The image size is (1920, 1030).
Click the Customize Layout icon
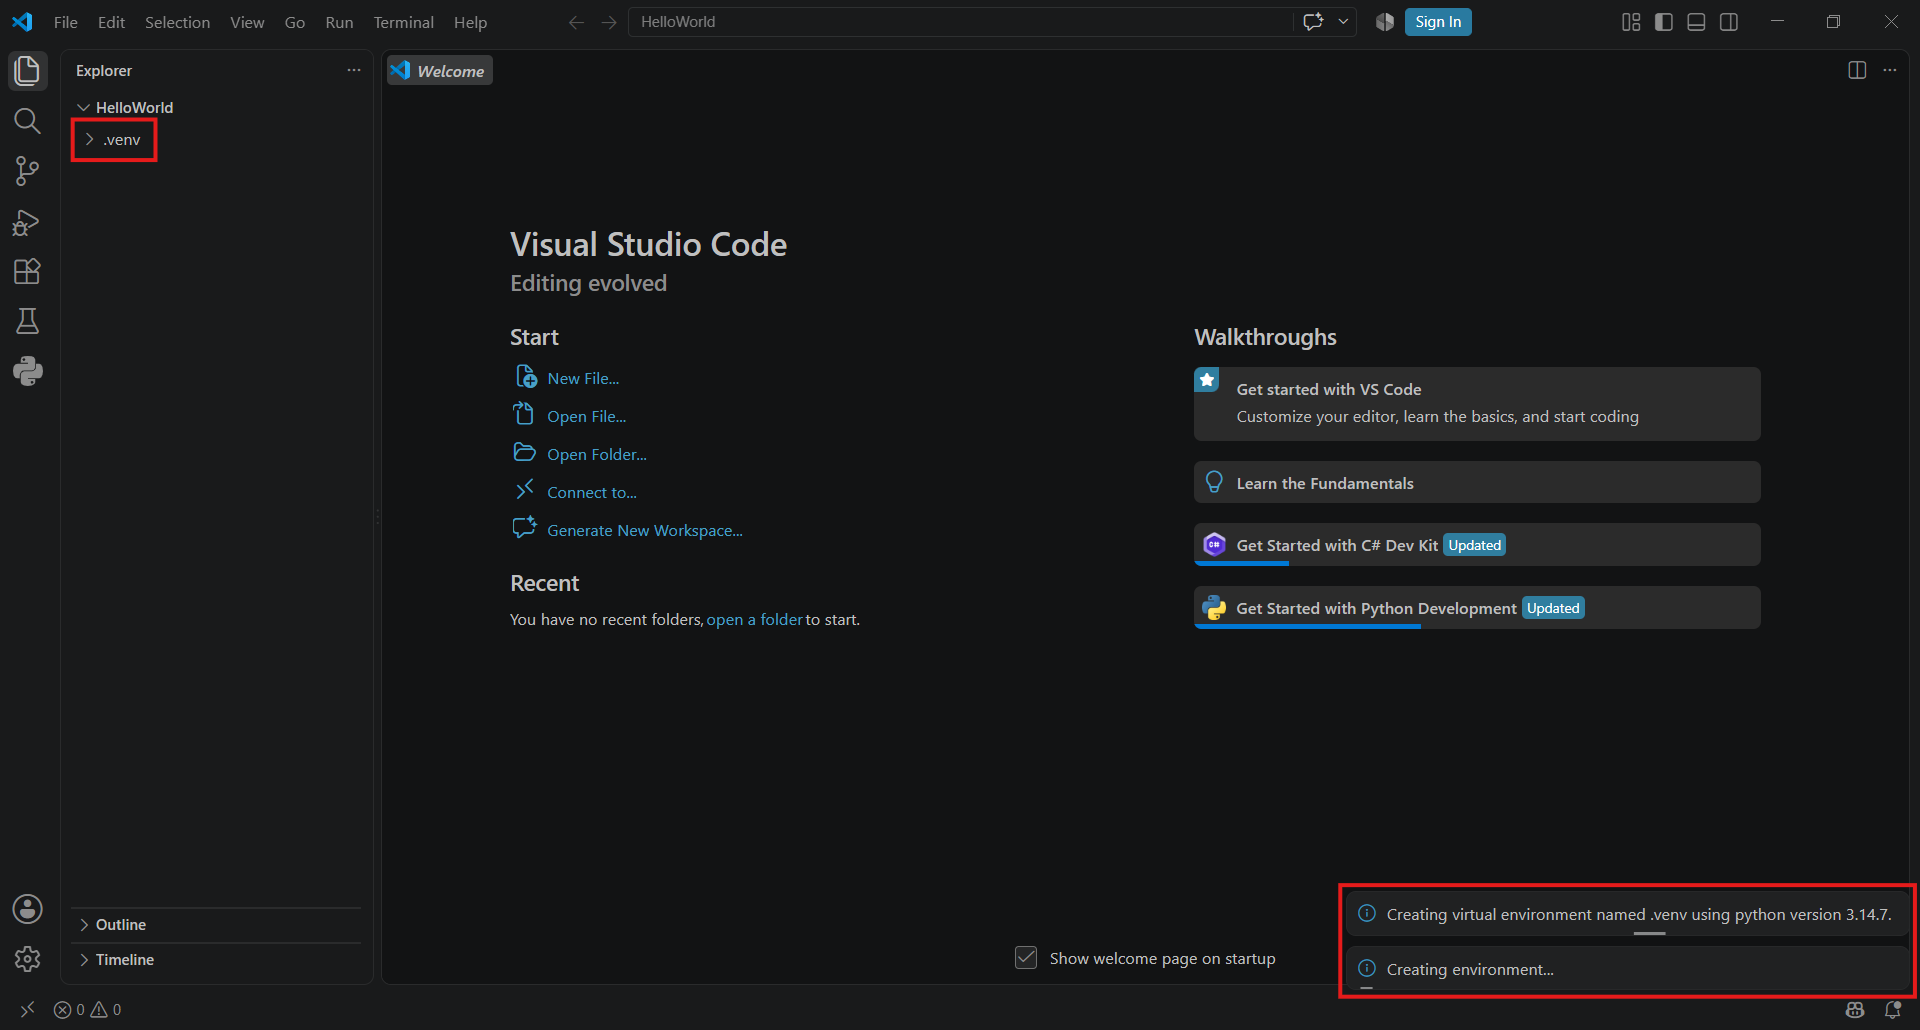point(1631,22)
